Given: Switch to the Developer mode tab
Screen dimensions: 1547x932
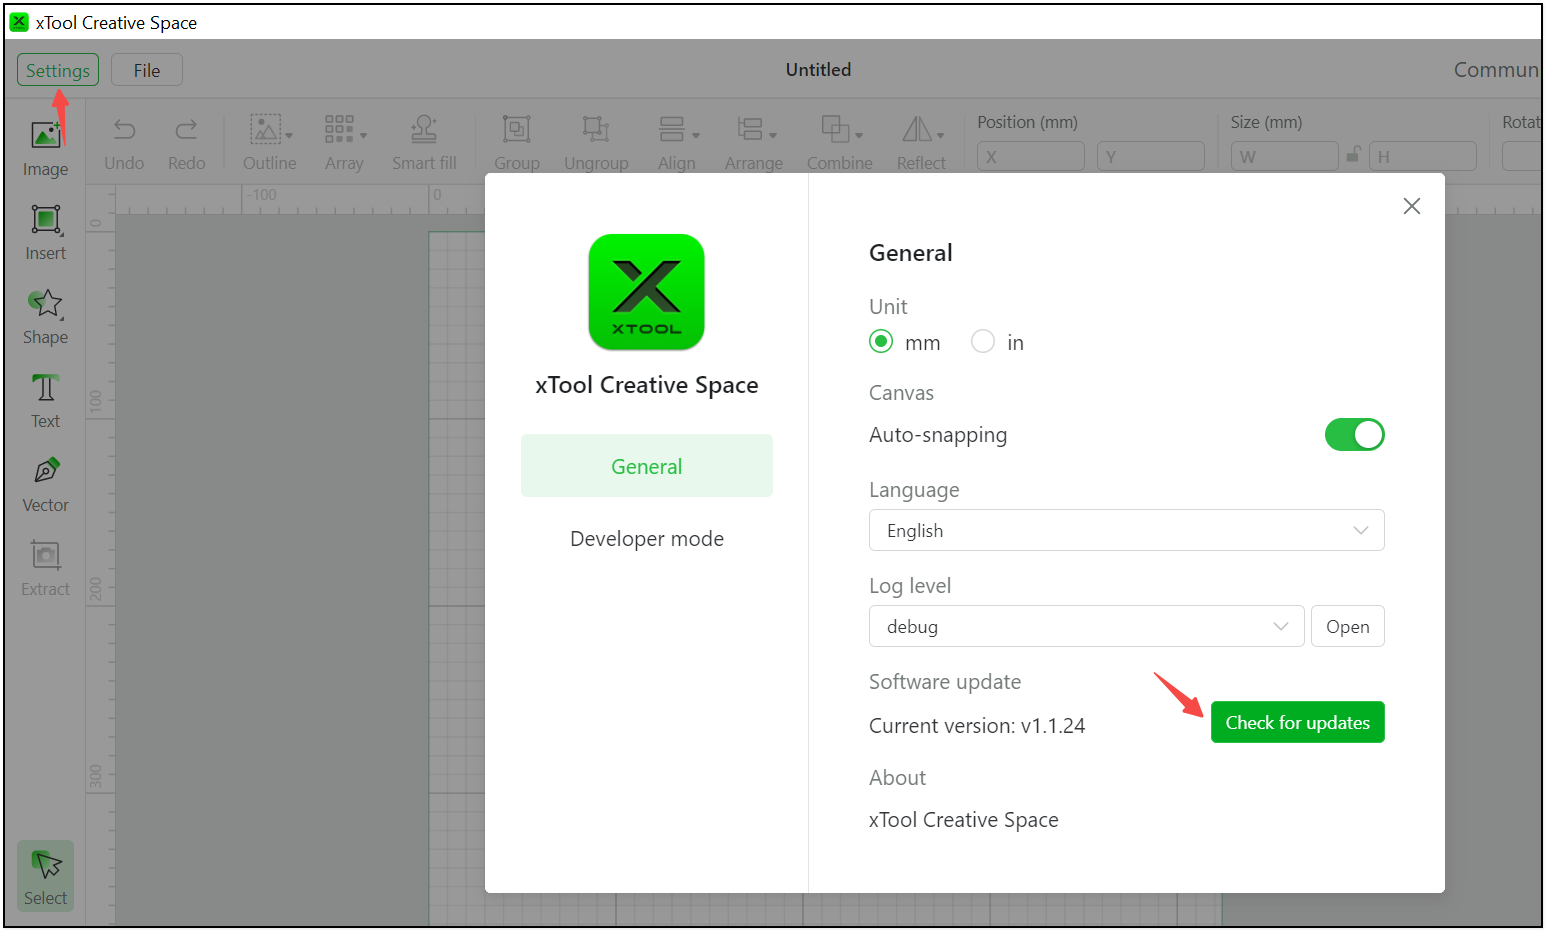Looking at the screenshot, I should (x=646, y=539).
